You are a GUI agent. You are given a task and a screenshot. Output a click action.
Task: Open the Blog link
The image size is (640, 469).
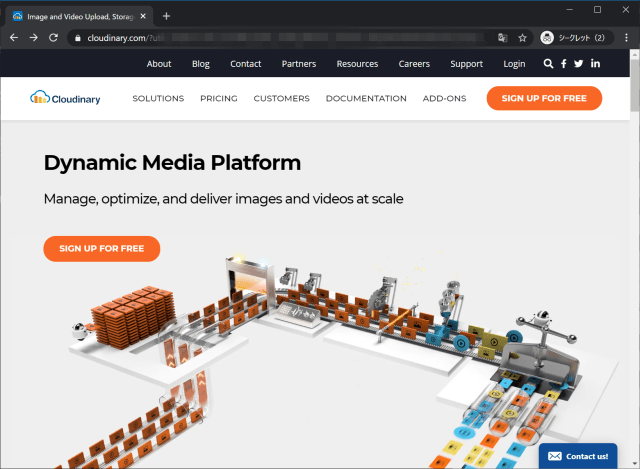coord(201,64)
